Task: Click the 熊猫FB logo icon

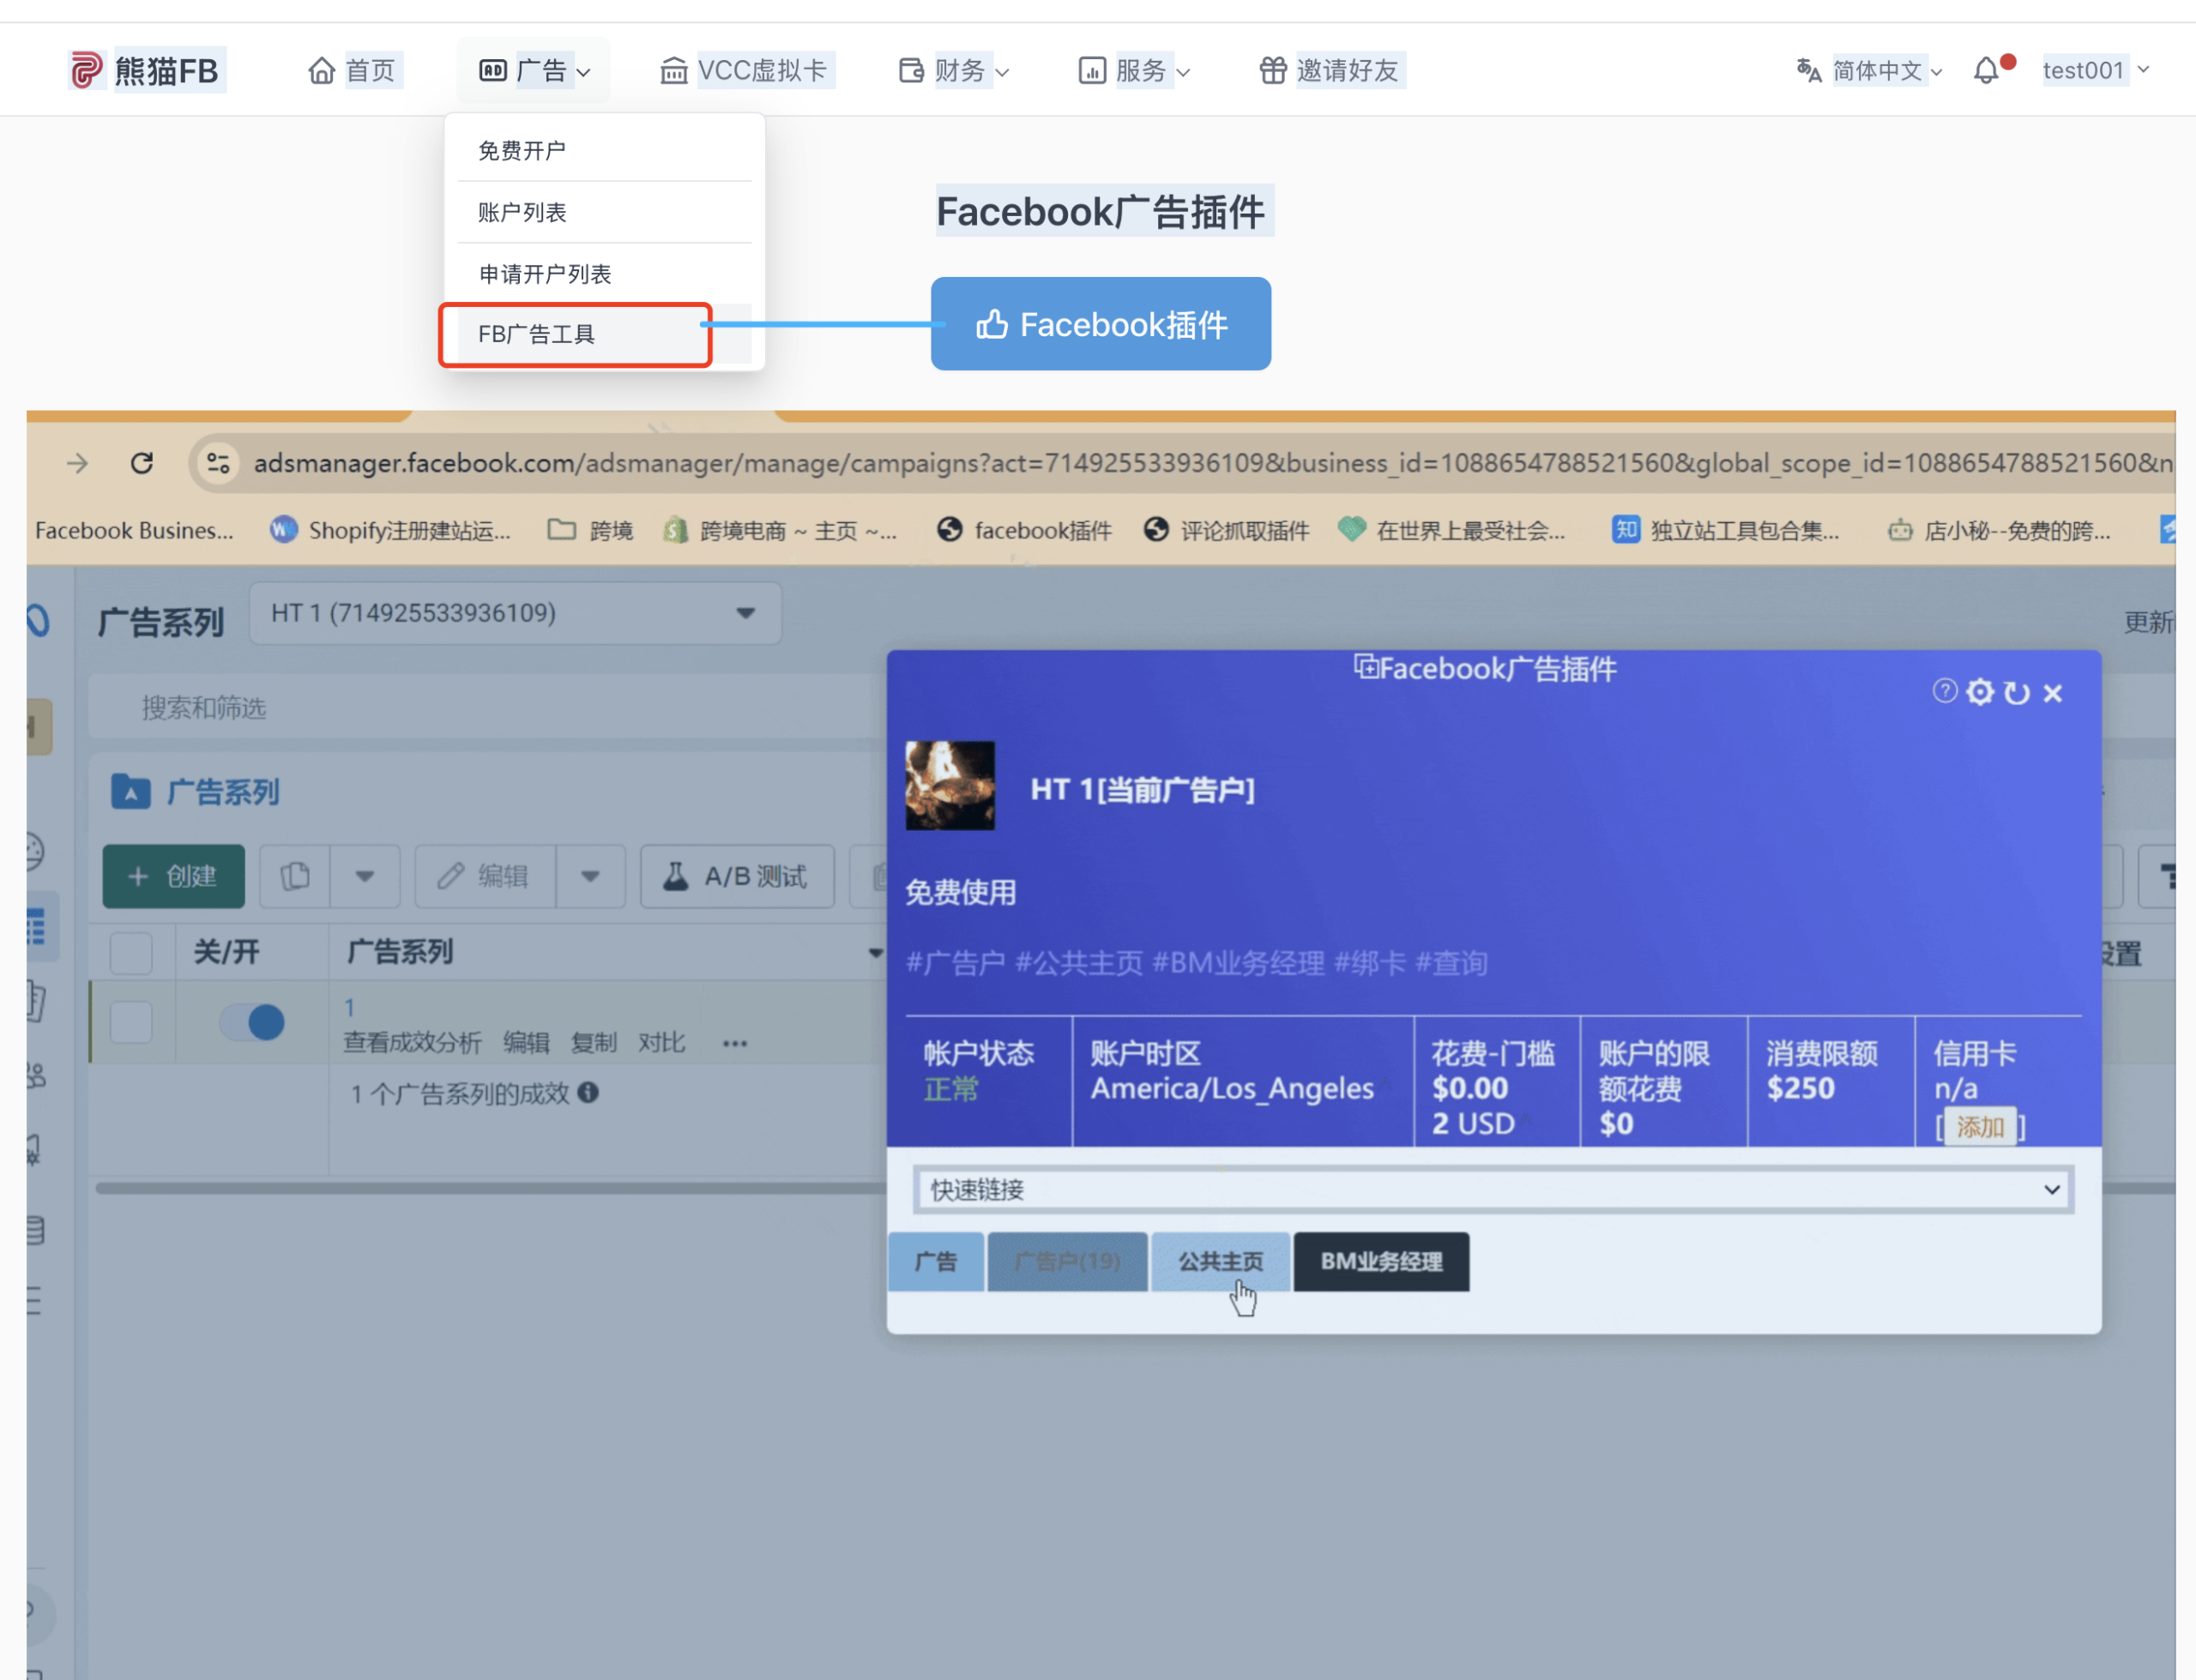Action: click(86, 70)
